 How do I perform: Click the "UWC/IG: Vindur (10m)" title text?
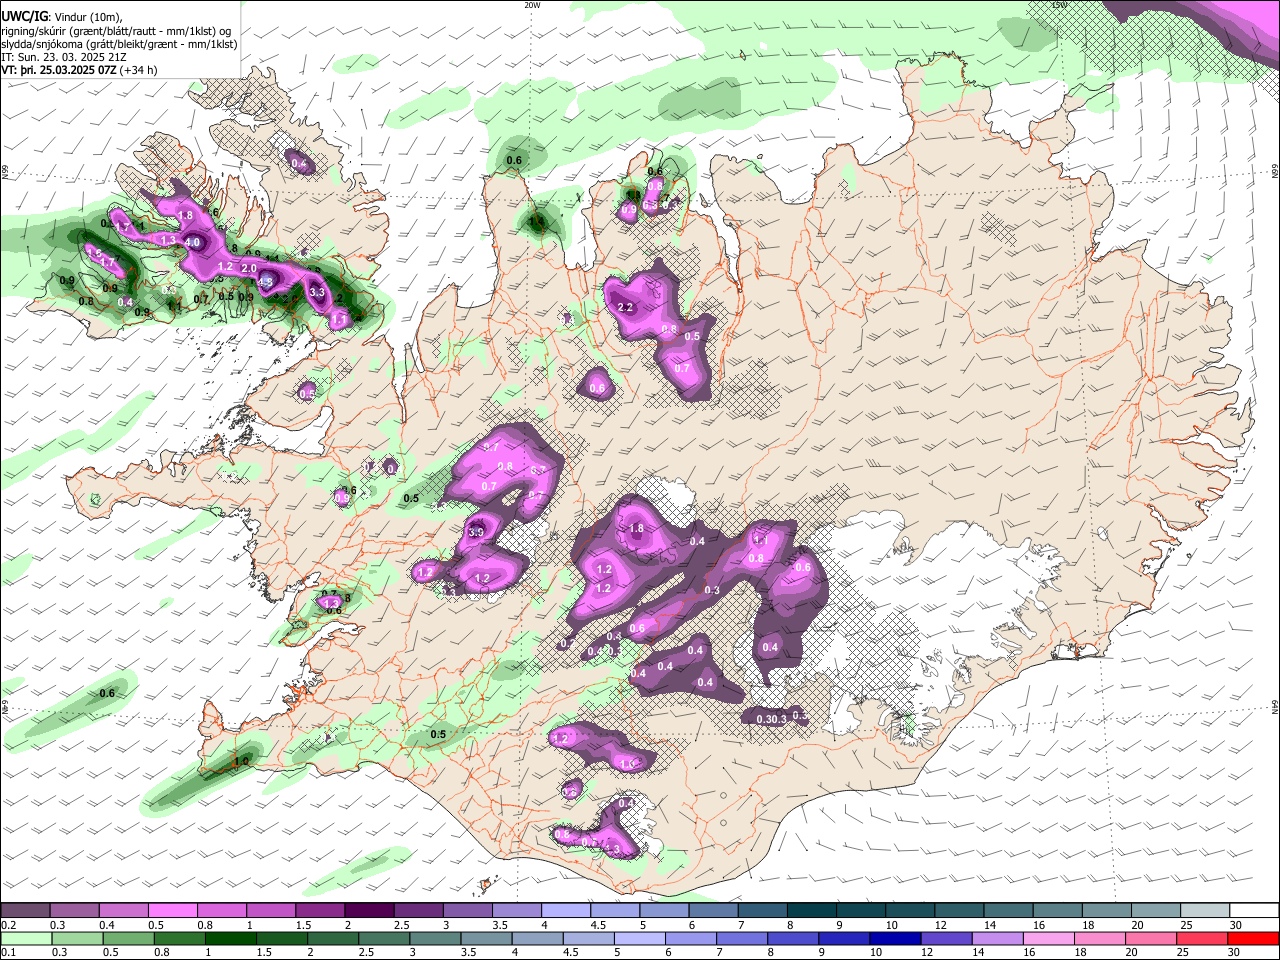click(x=62, y=16)
